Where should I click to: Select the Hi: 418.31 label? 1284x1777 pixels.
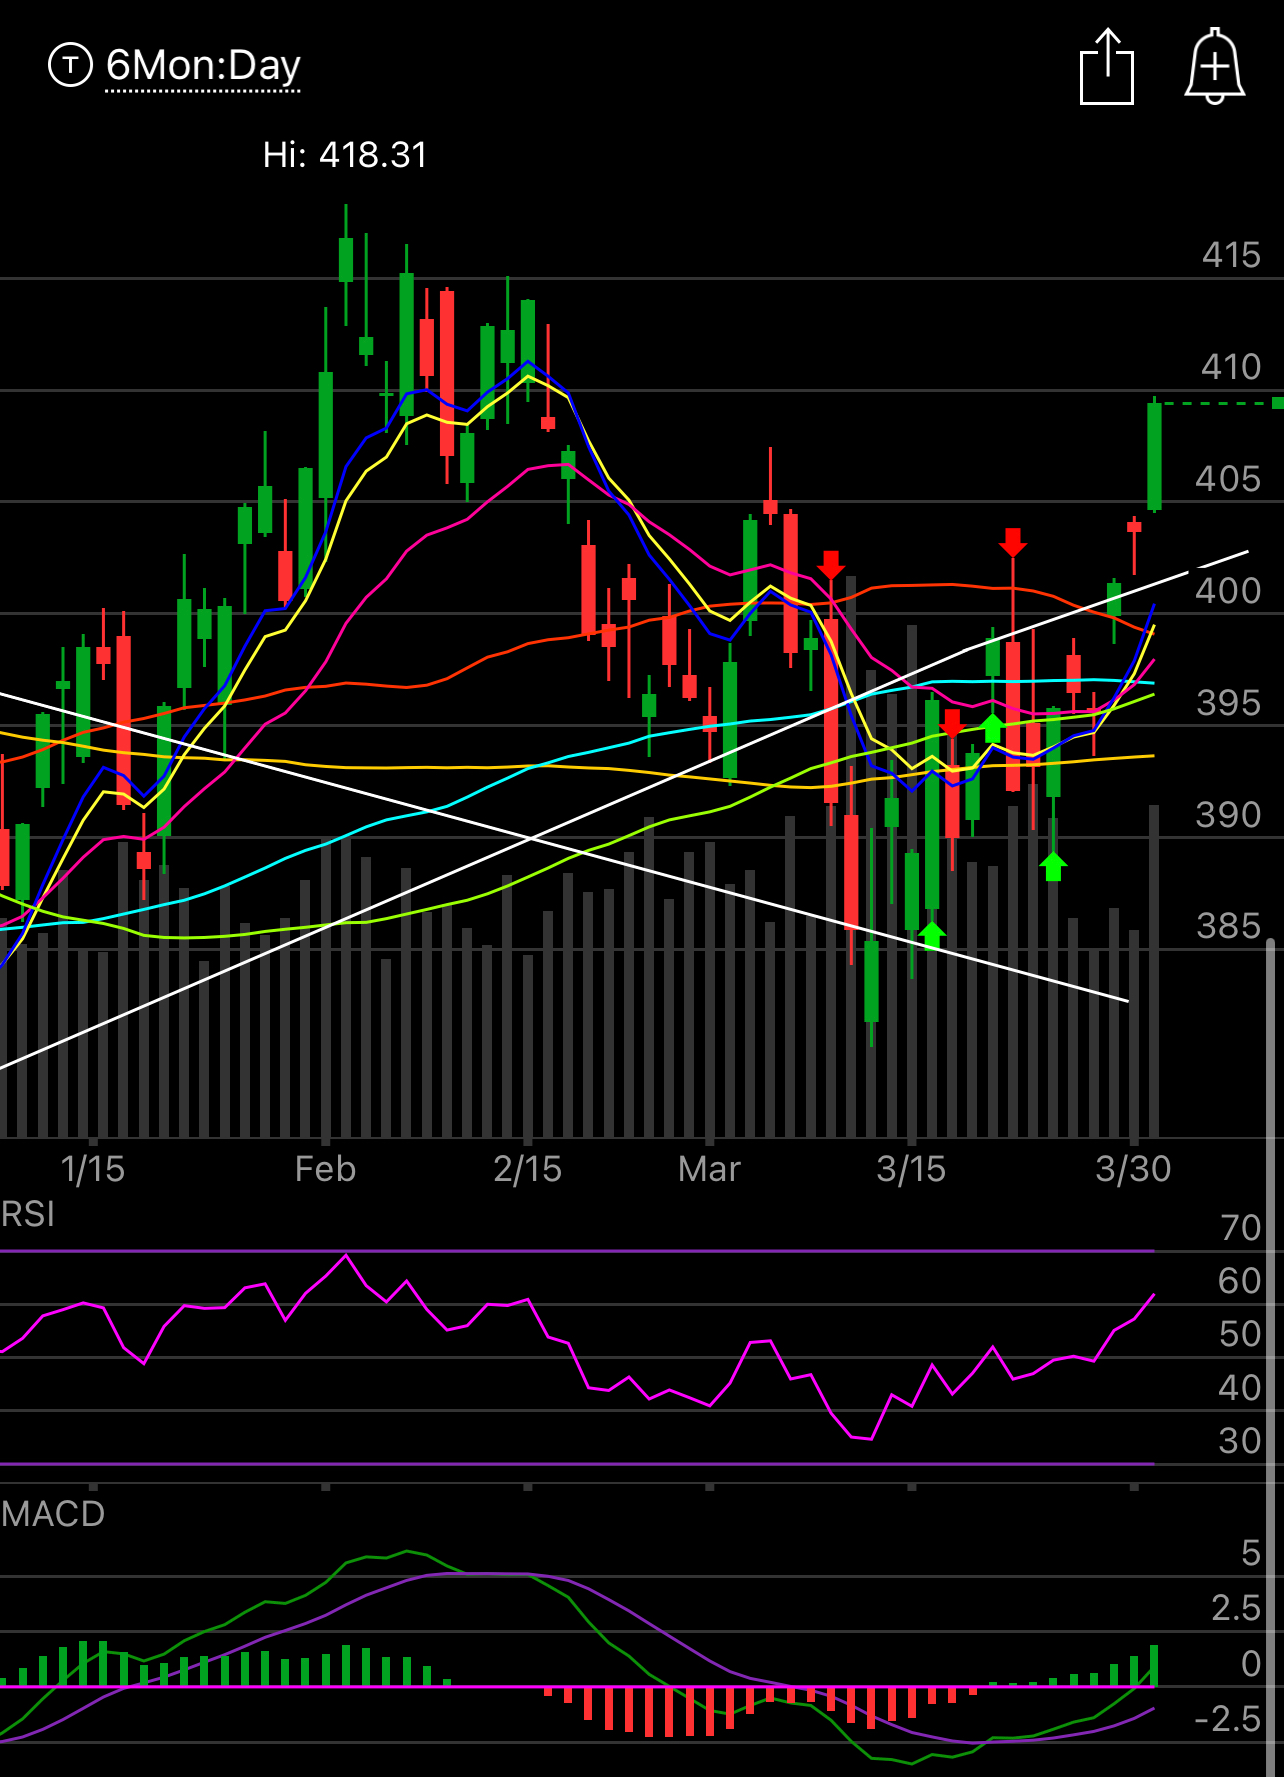345,155
